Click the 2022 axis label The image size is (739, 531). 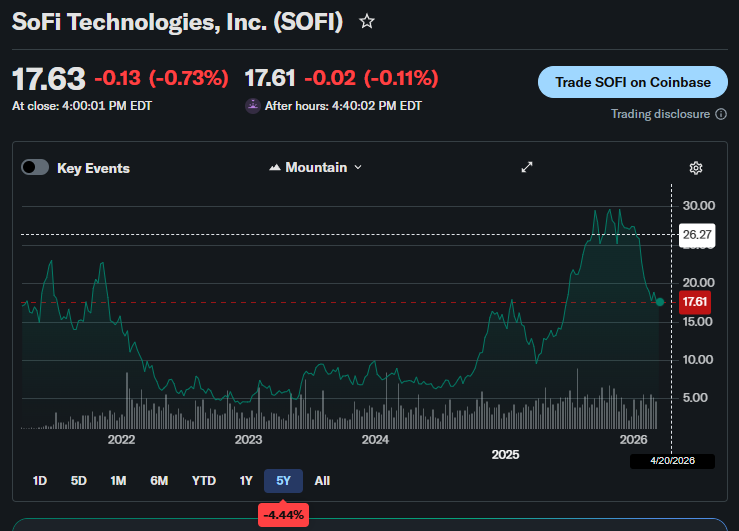click(121, 440)
